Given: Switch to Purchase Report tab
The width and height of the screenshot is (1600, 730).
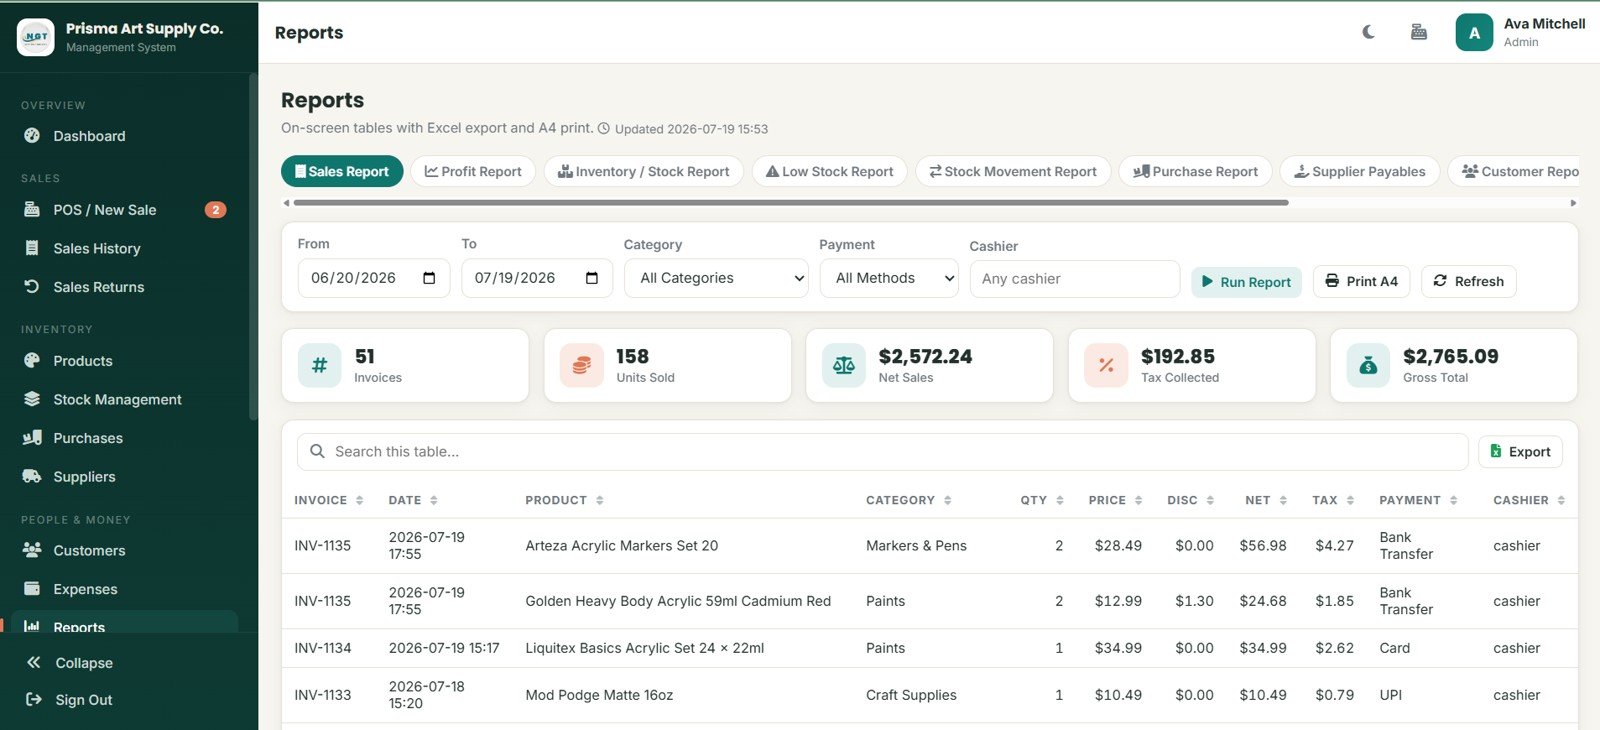Looking at the screenshot, I should 1195,171.
